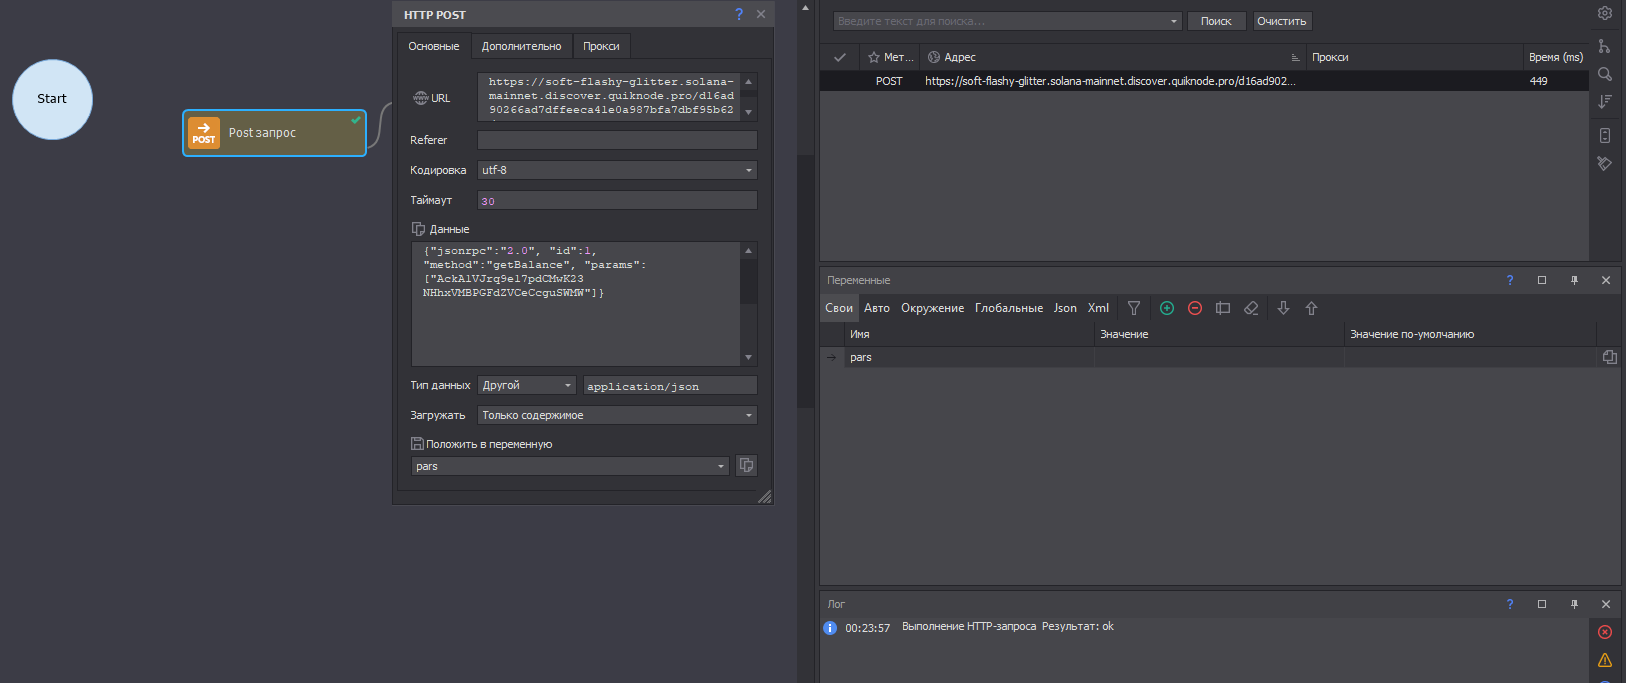Screen dimensions: 1626x683
Task: Move variable up with arrow icon
Action: pos(1311,308)
